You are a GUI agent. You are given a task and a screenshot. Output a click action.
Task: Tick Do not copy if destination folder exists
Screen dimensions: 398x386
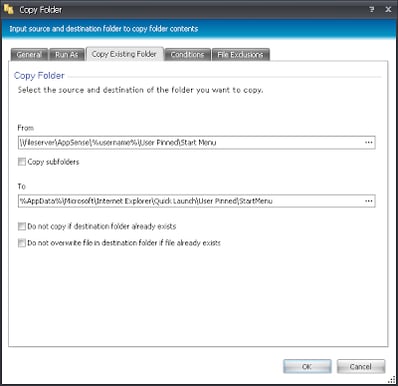pyautogui.click(x=22, y=226)
